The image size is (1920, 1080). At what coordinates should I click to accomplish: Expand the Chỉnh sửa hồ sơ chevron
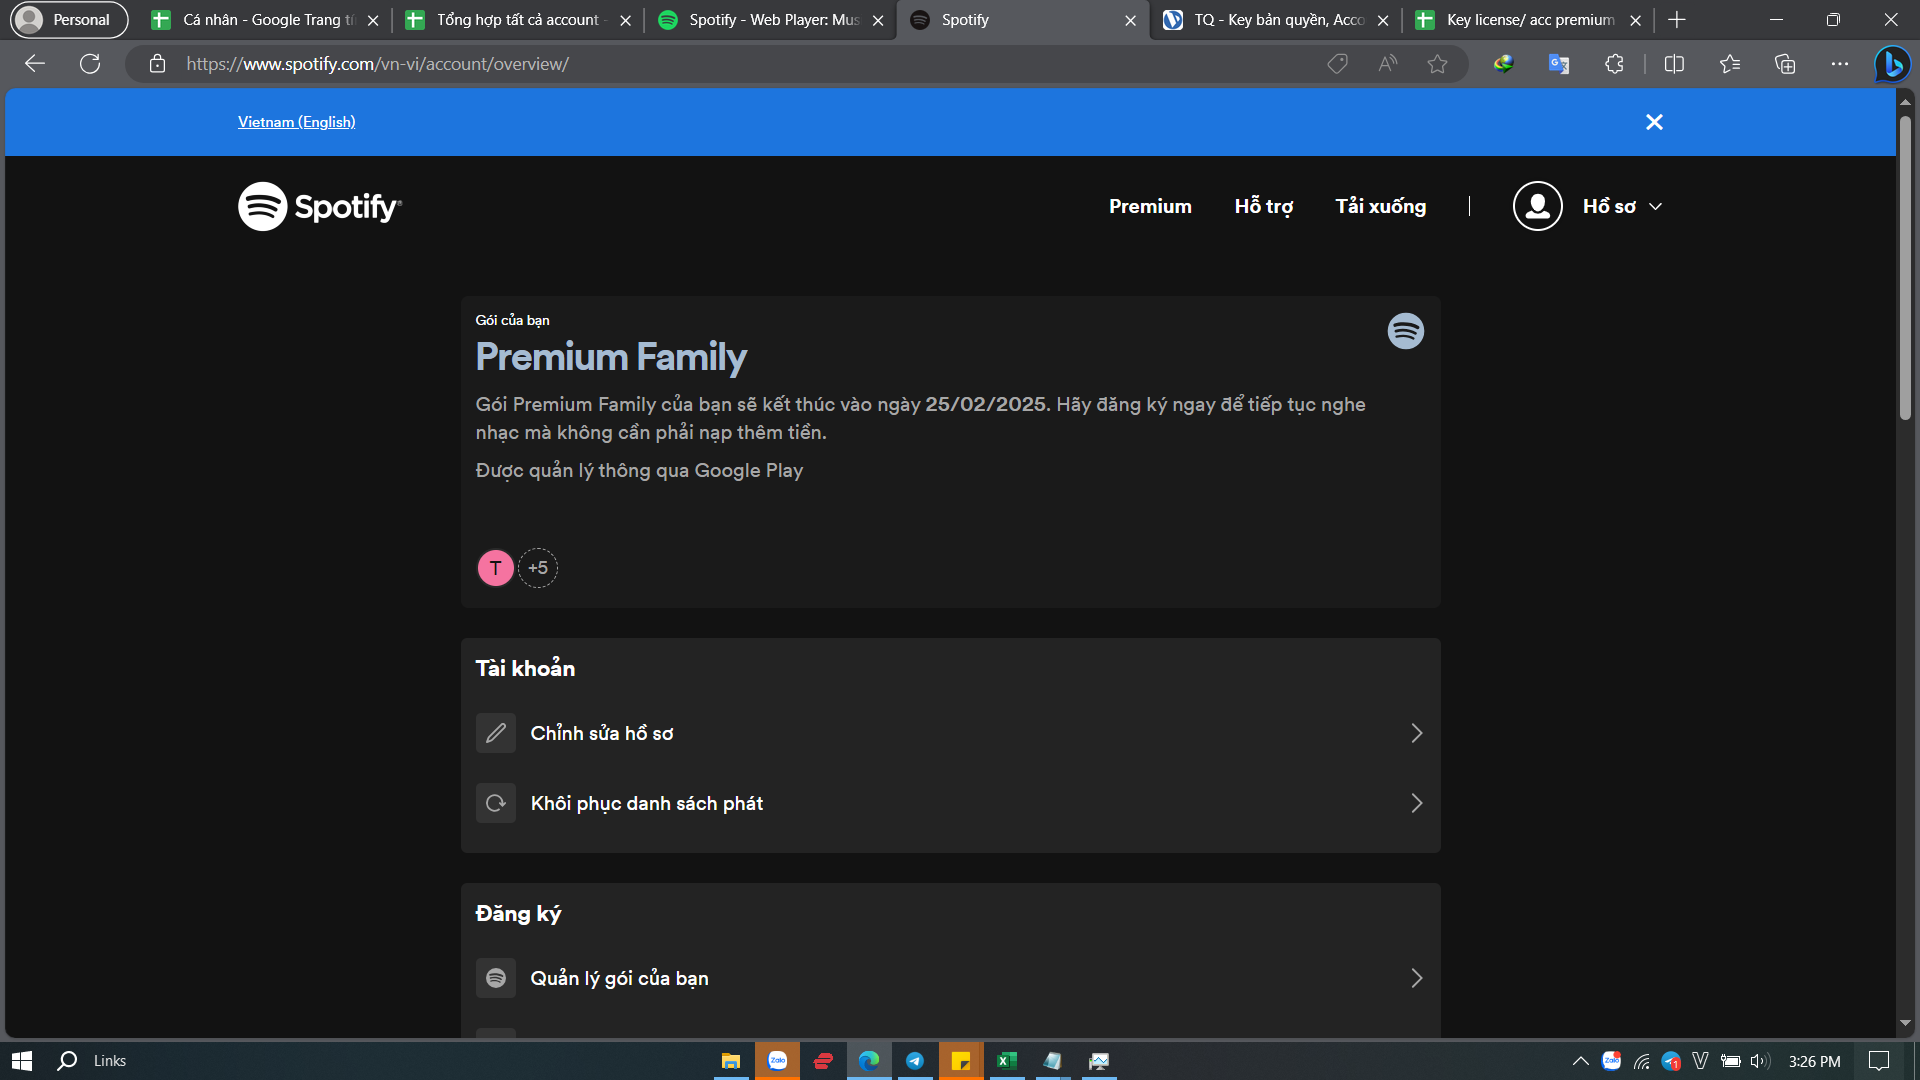(1417, 733)
